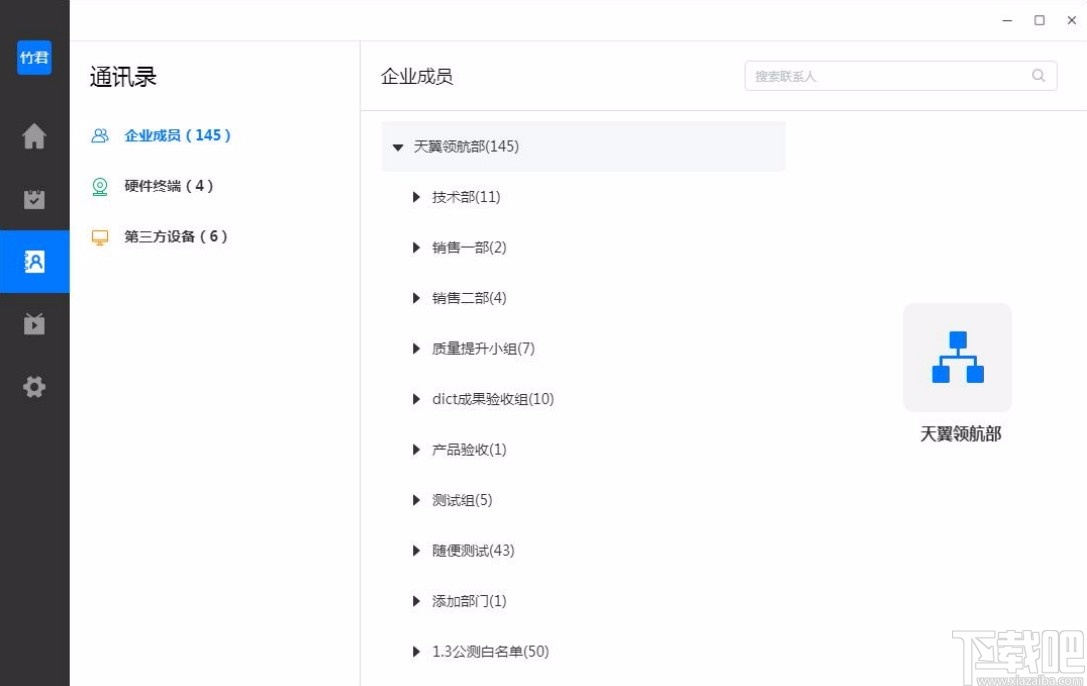Open the Home icon in the sidebar

point(34,136)
